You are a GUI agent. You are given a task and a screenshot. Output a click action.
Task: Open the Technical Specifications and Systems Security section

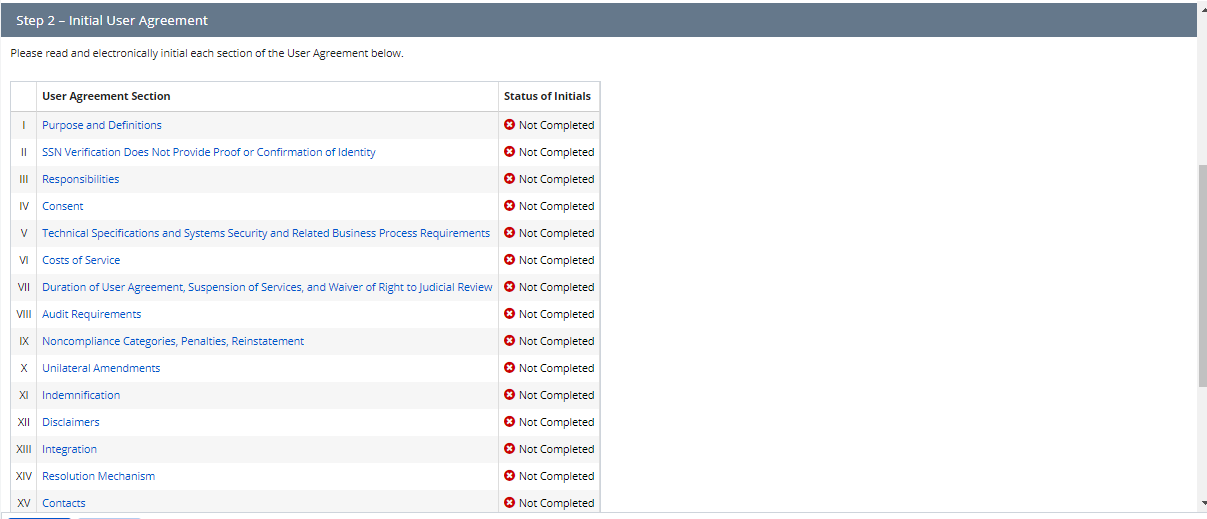(265, 233)
